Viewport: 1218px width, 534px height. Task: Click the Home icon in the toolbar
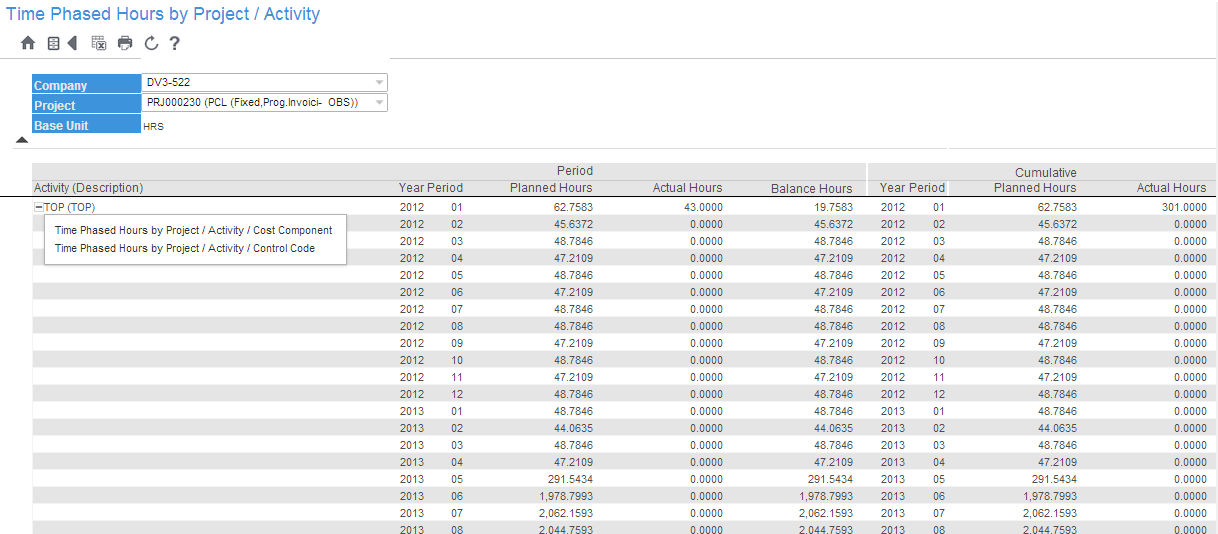pyautogui.click(x=28, y=43)
